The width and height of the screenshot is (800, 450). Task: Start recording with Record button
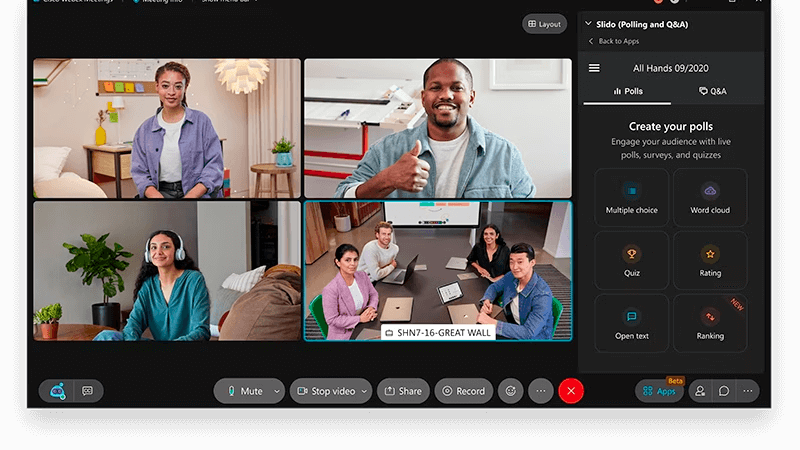463,391
